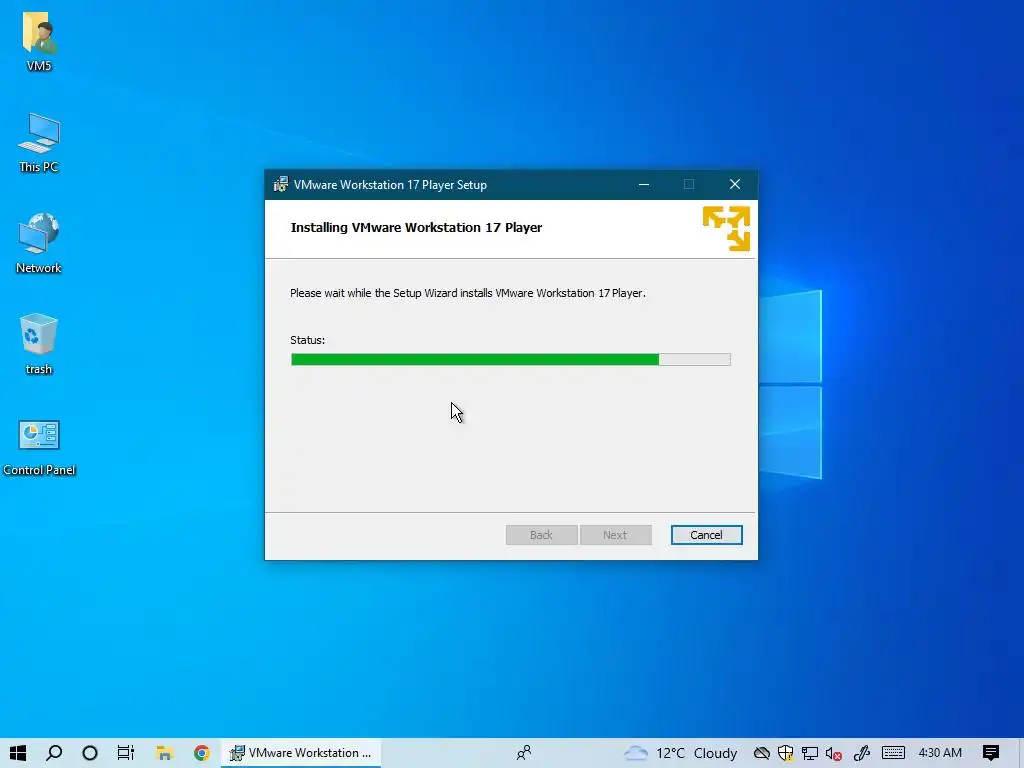Click the OneDrive cloud tray icon
Viewport: 1024px width, 768px height.
click(x=761, y=753)
